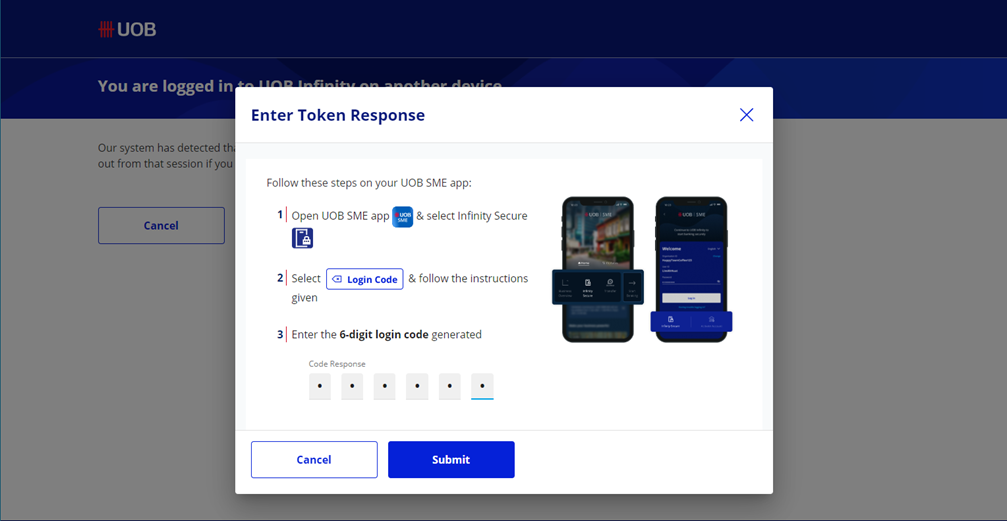
Task: Select the language dropdown on right phone
Action: [x=714, y=249]
